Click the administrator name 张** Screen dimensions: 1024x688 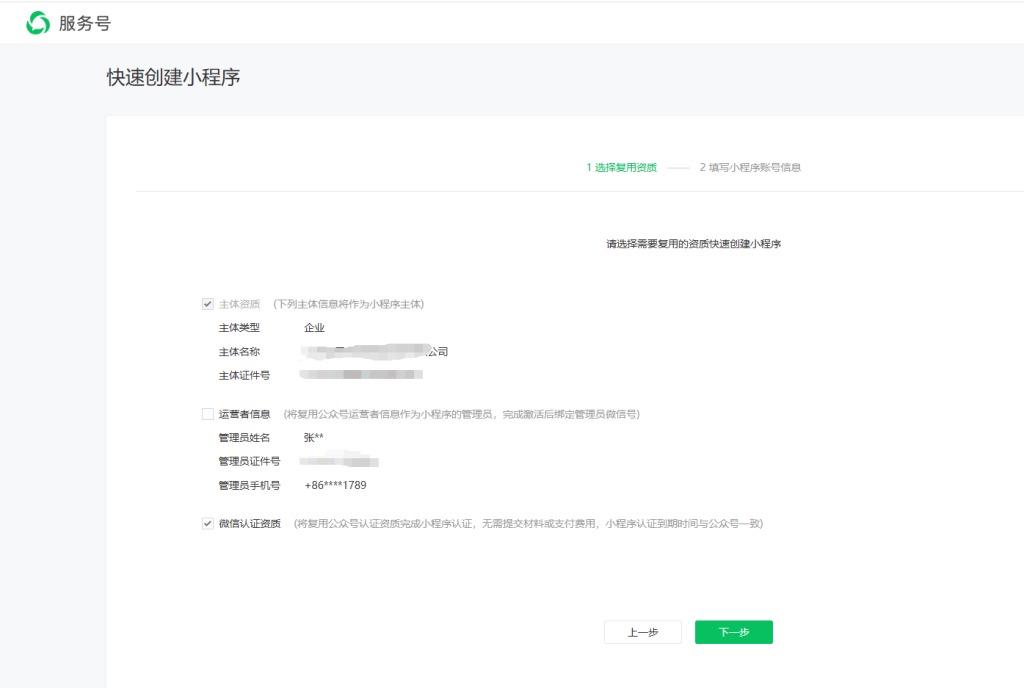coord(314,438)
